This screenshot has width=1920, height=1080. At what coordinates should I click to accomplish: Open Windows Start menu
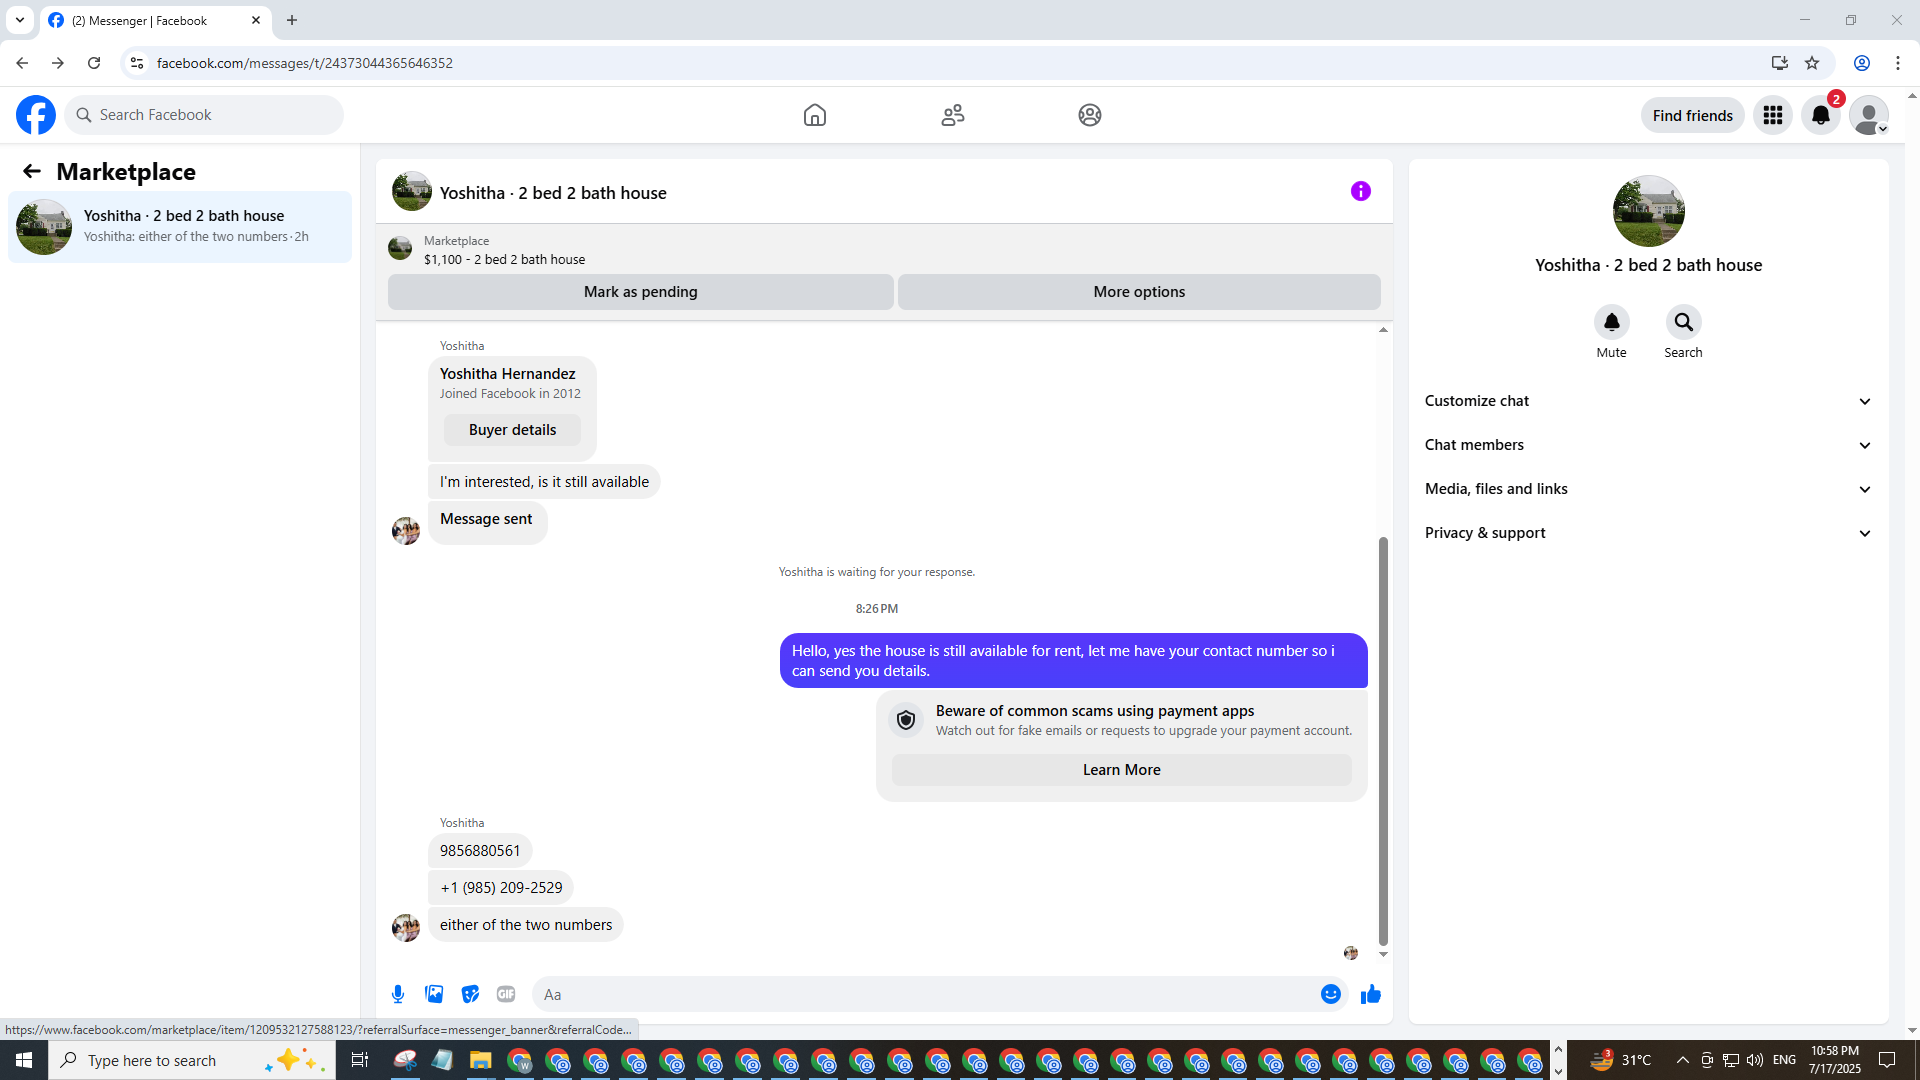[24, 1060]
